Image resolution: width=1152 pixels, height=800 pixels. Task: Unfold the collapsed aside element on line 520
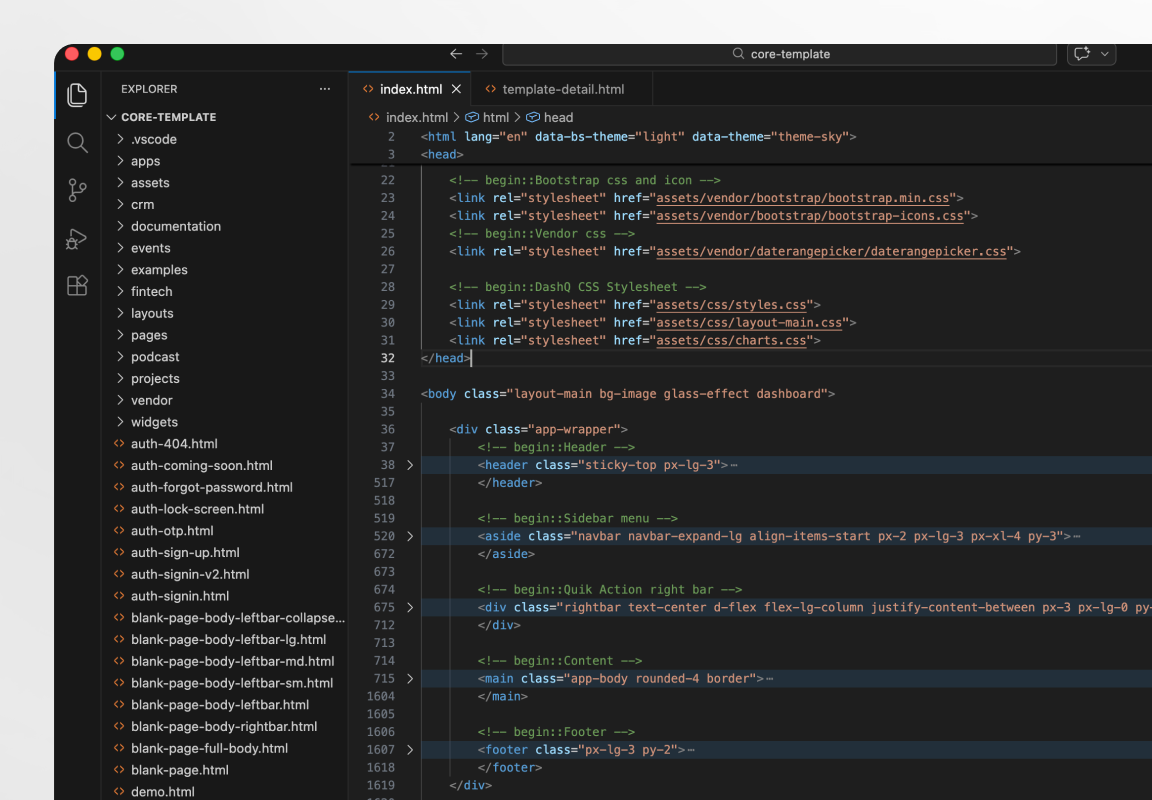pos(409,536)
